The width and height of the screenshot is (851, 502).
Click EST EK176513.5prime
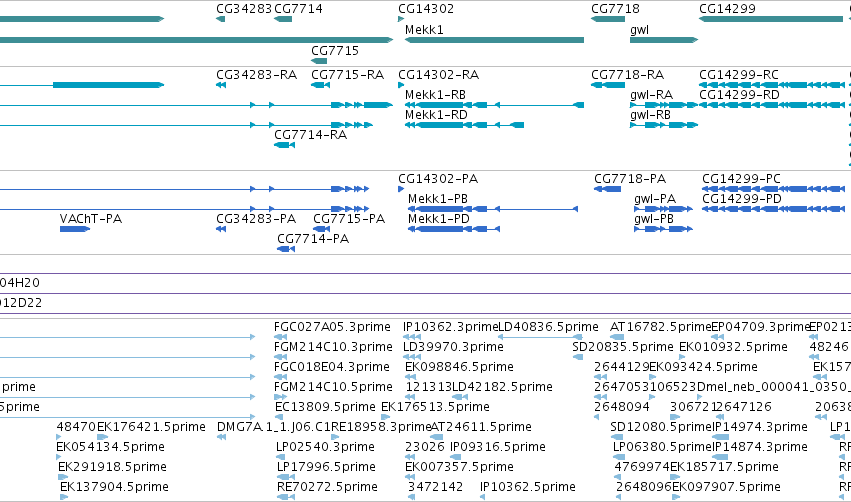[435, 408]
